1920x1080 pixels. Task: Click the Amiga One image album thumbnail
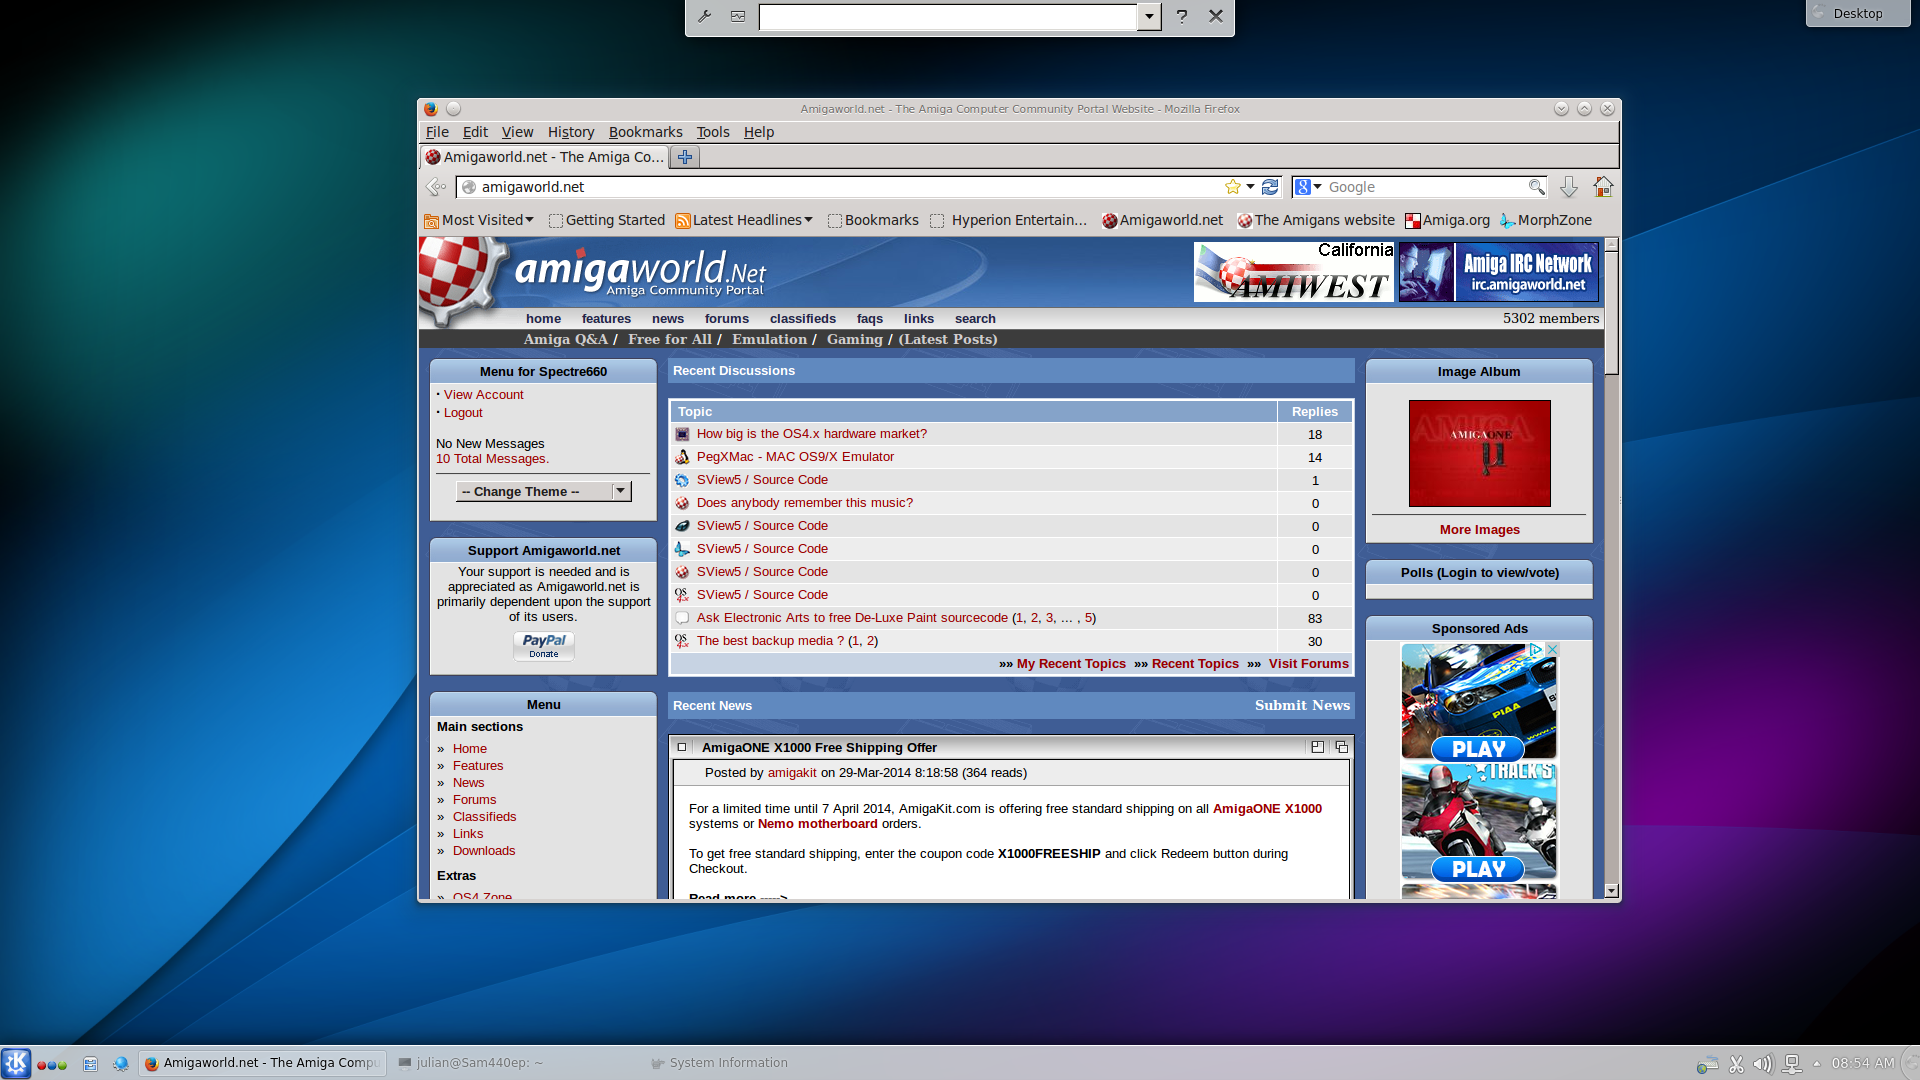pos(1479,453)
